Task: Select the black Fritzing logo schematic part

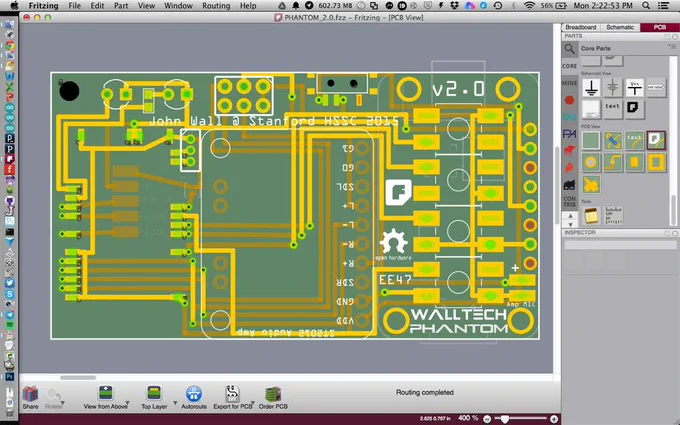Action: pyautogui.click(x=634, y=109)
